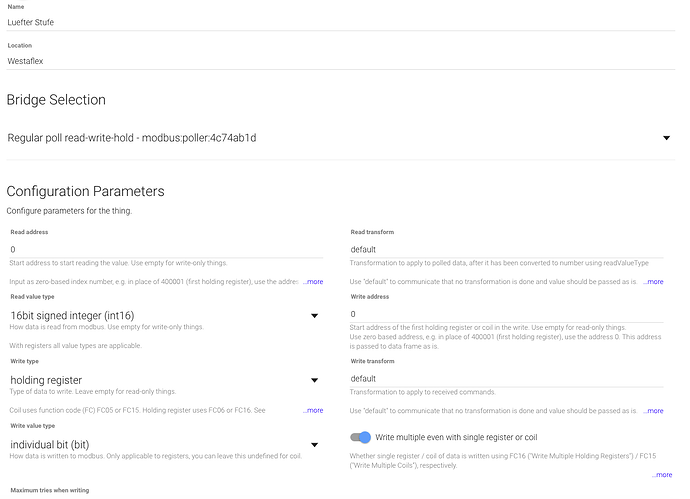690x499 pixels.
Task: Expand '...more' under Write type description
Action: [313, 410]
